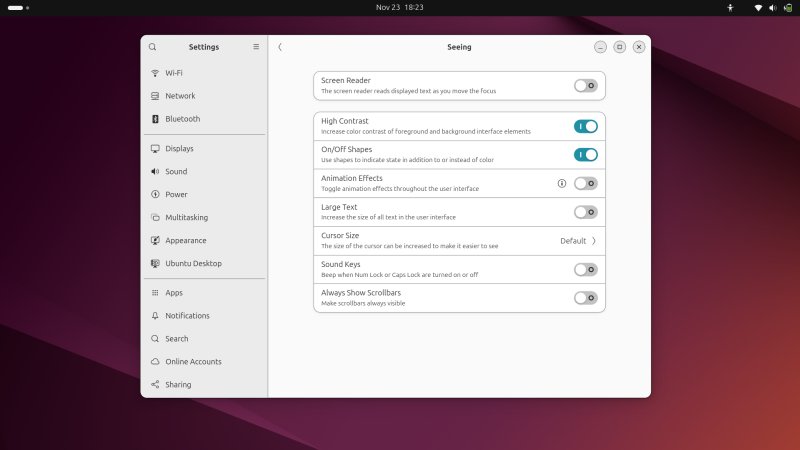Click the Wi-Fi indicator in top bar
The width and height of the screenshot is (800, 450).
click(x=758, y=8)
